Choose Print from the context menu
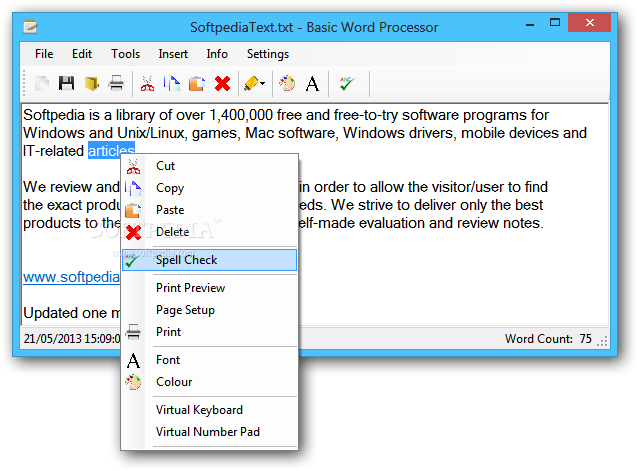The width and height of the screenshot is (638, 471). tap(210, 332)
